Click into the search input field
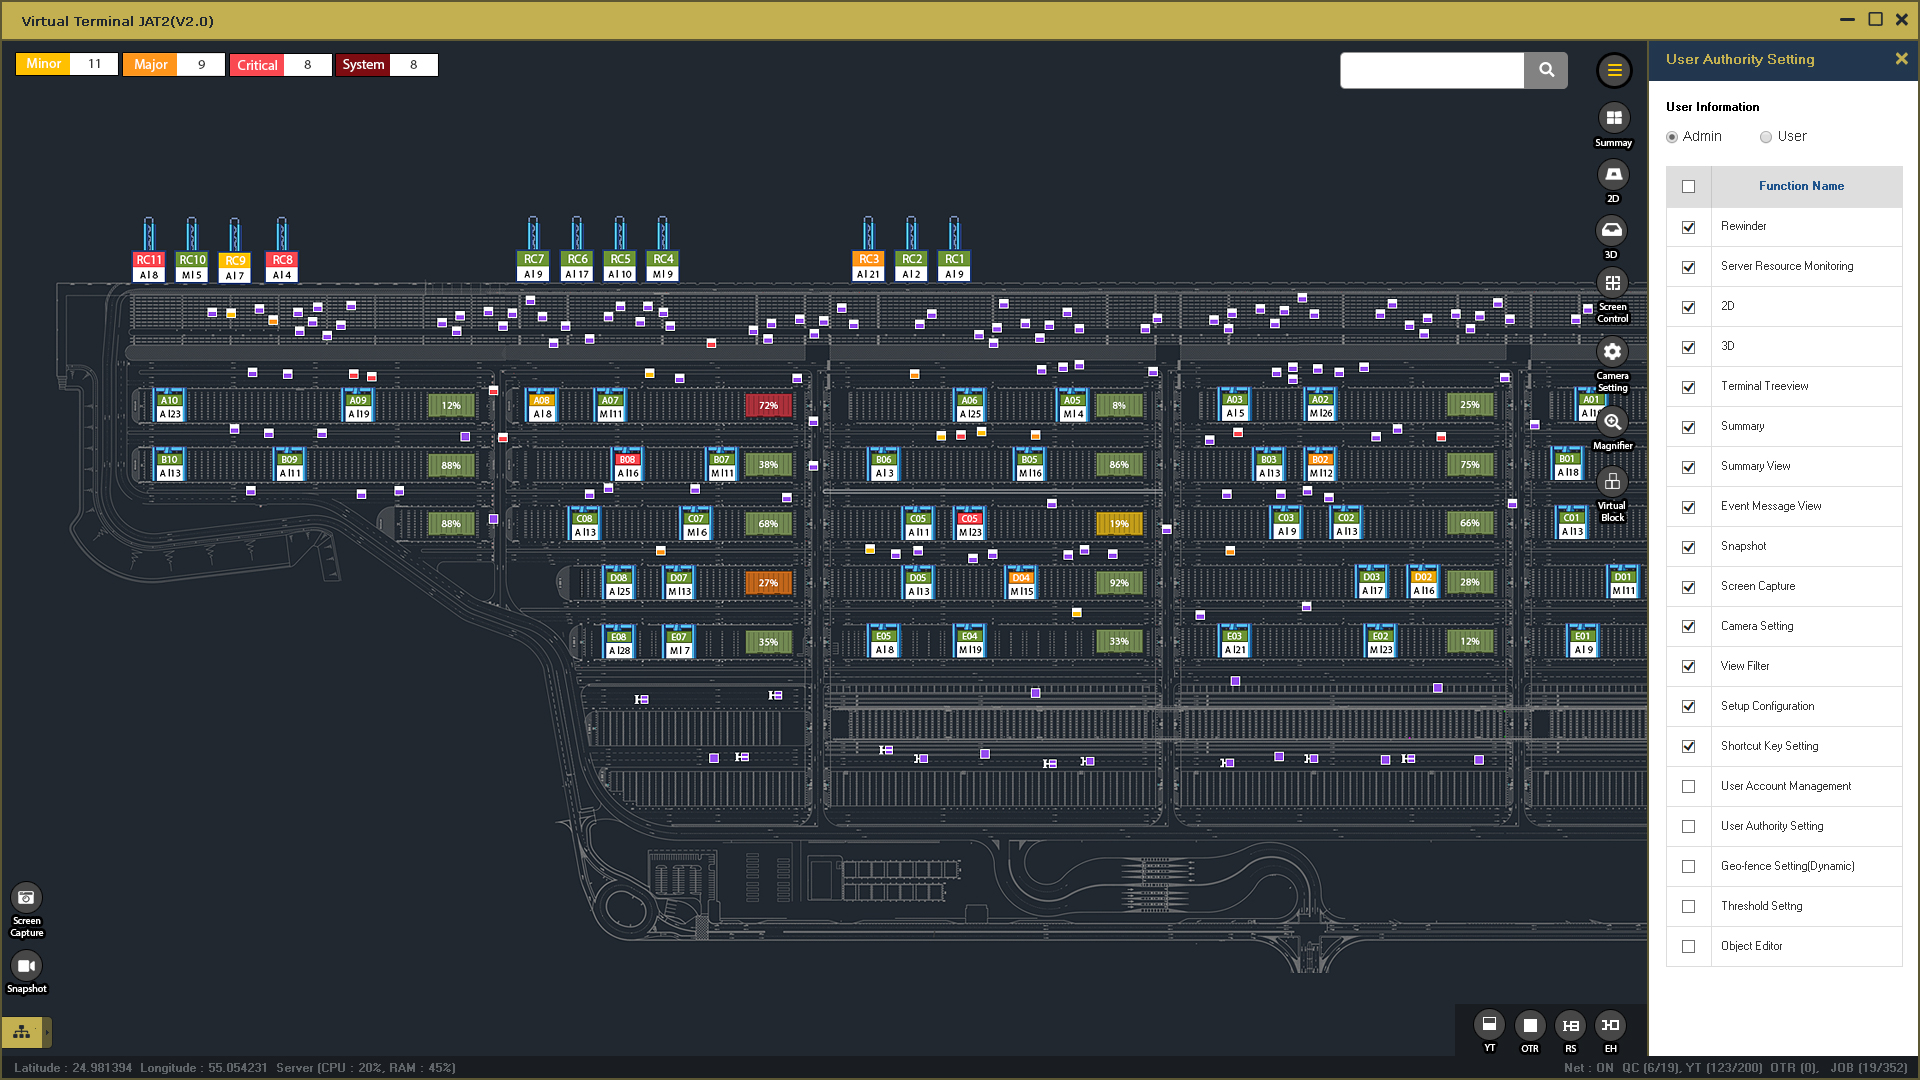 (x=1431, y=70)
